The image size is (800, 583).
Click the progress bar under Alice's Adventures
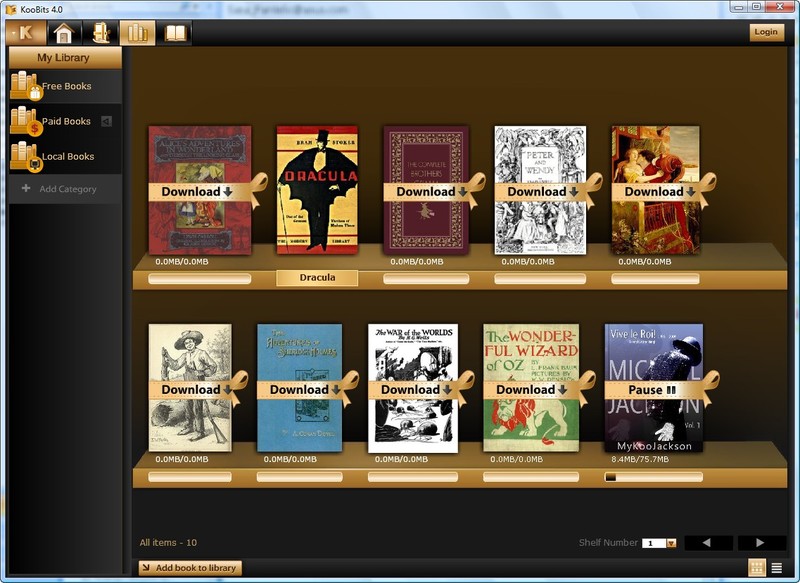point(199,278)
